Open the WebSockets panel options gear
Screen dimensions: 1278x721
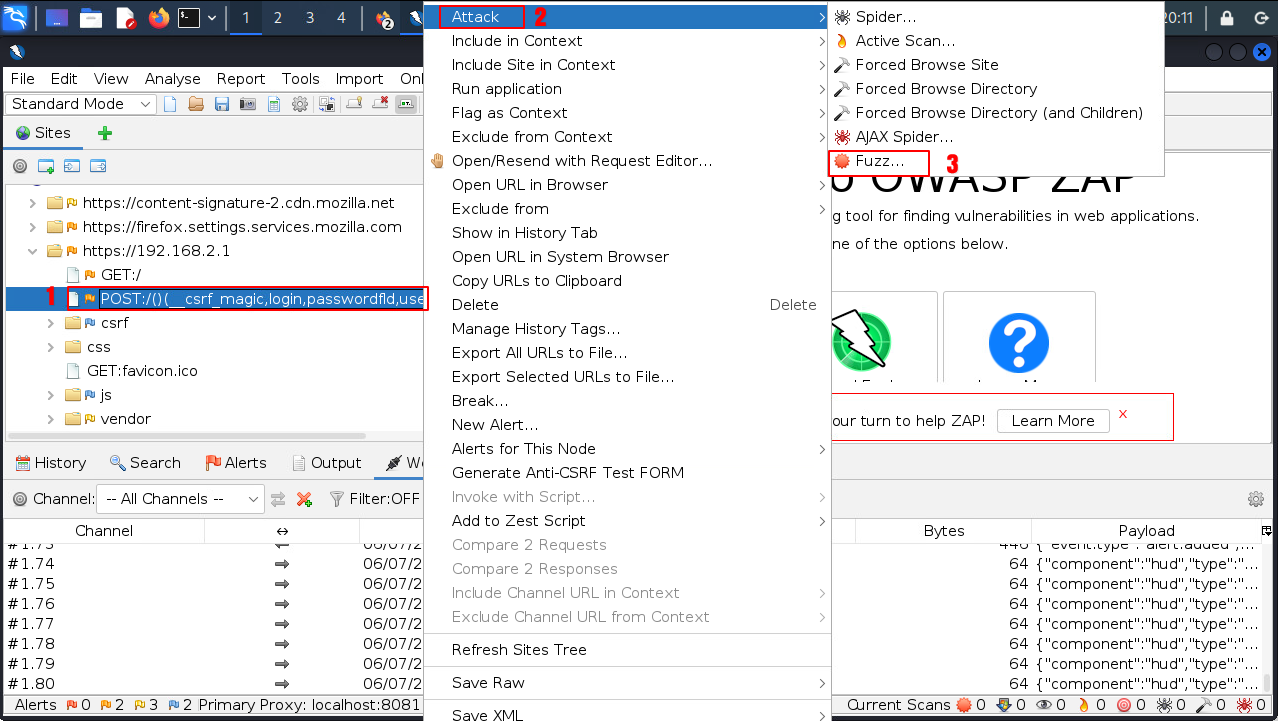[1255, 499]
